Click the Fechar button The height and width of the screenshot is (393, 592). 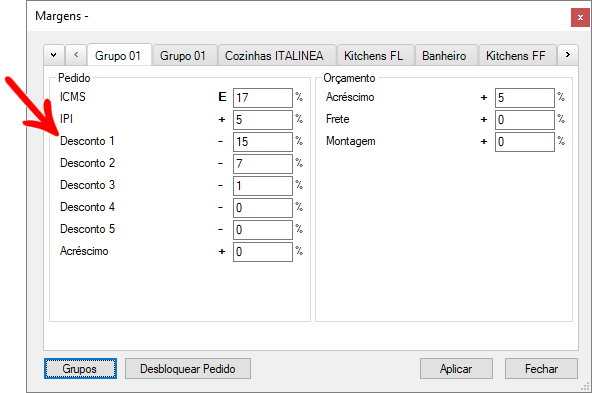[541, 368]
